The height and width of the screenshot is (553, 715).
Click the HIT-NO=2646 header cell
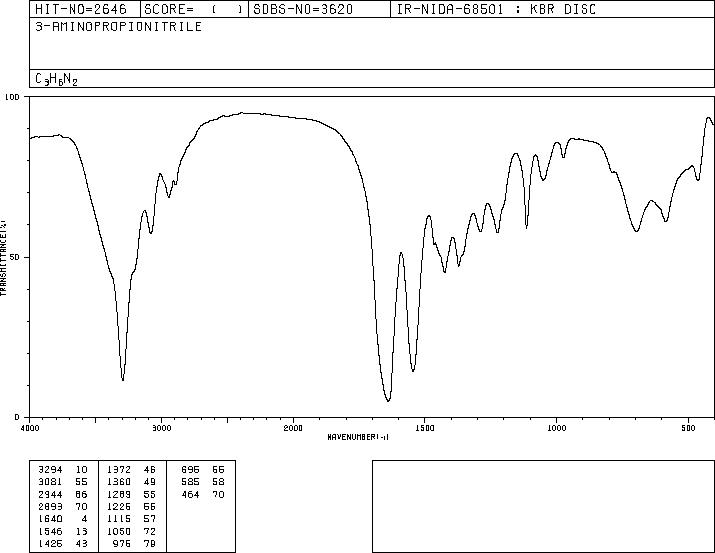click(x=85, y=9)
